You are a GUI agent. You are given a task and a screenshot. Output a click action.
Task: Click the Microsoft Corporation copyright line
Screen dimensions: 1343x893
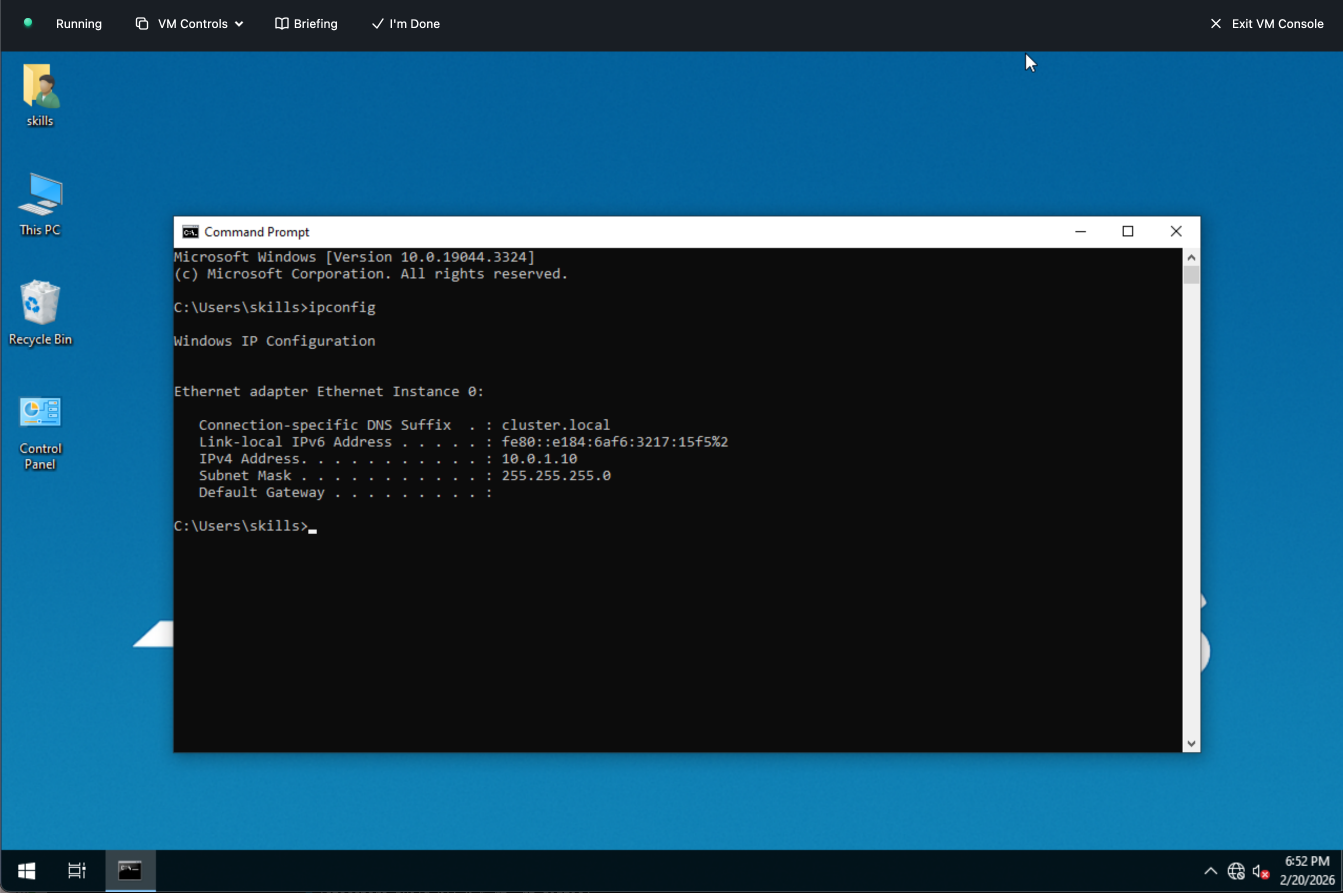(371, 274)
